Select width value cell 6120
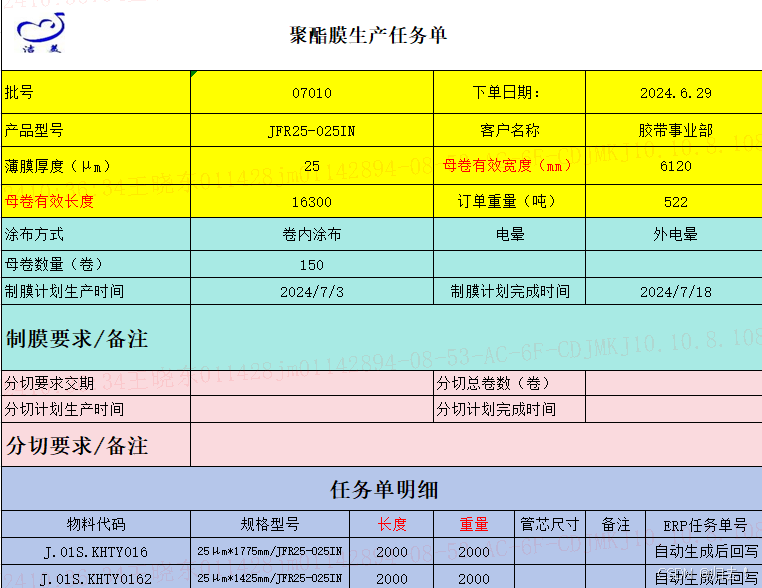The image size is (762, 588). (x=675, y=166)
